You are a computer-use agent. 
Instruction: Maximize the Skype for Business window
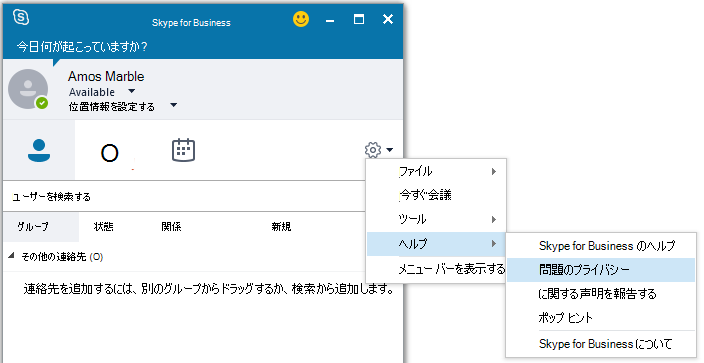(x=359, y=19)
